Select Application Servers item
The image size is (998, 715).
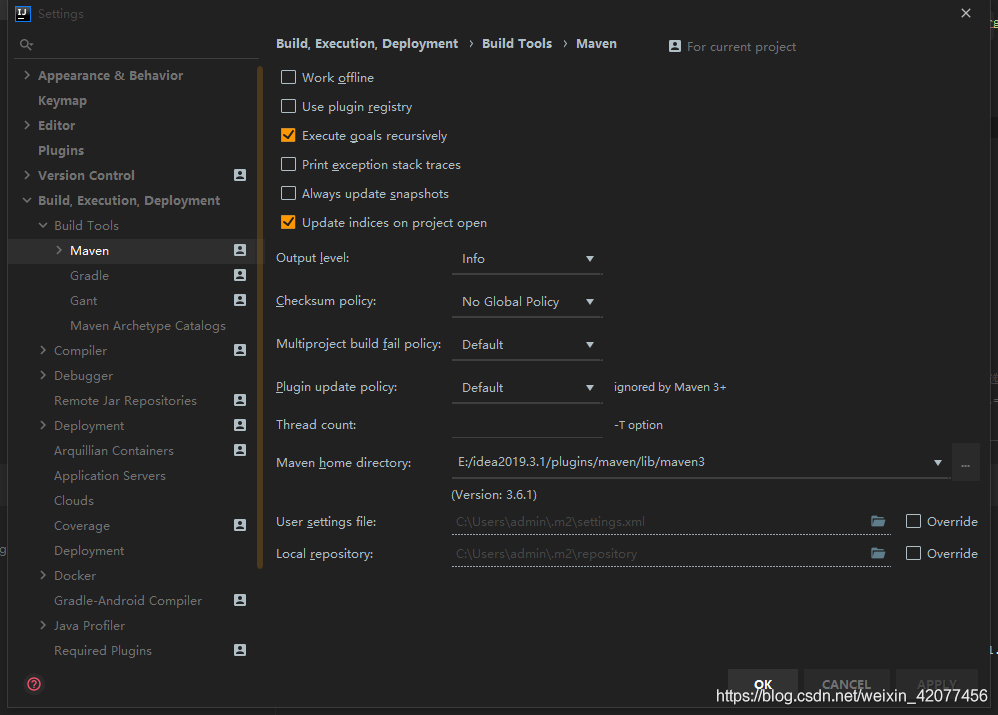[x=109, y=476]
